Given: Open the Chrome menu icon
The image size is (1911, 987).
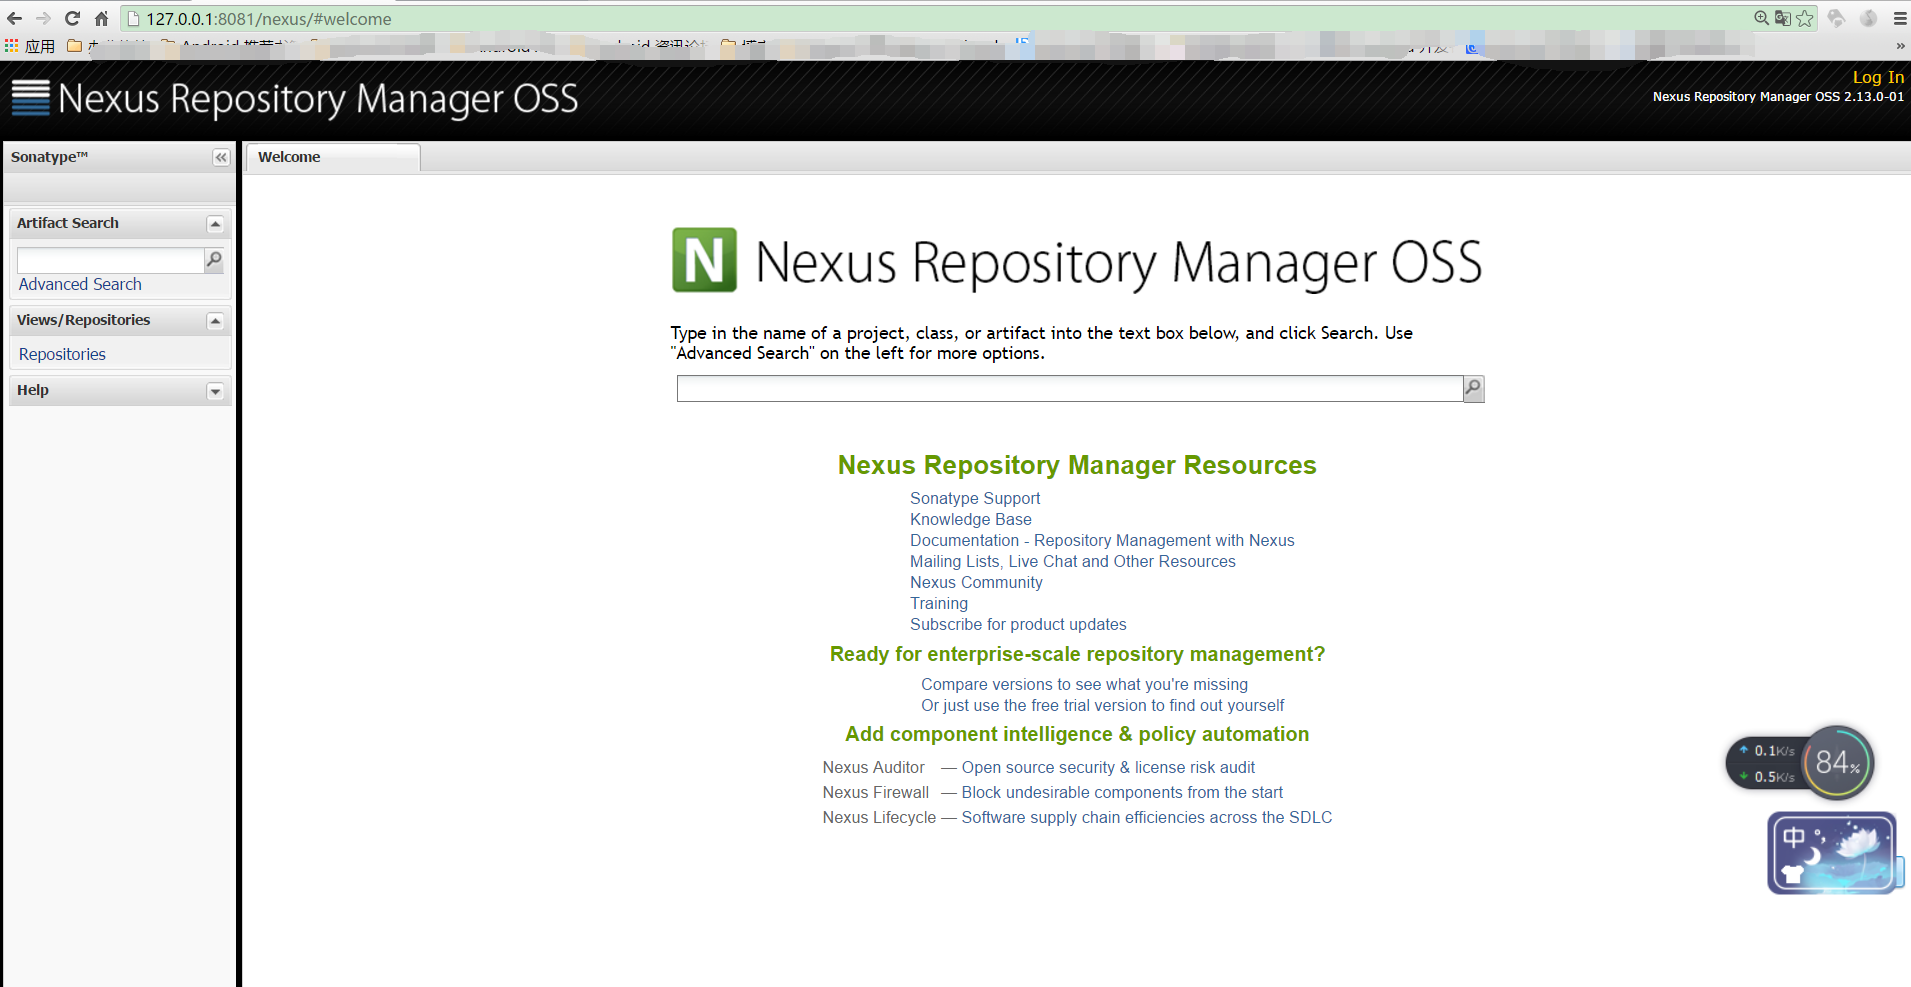Looking at the screenshot, I should pos(1900,18).
